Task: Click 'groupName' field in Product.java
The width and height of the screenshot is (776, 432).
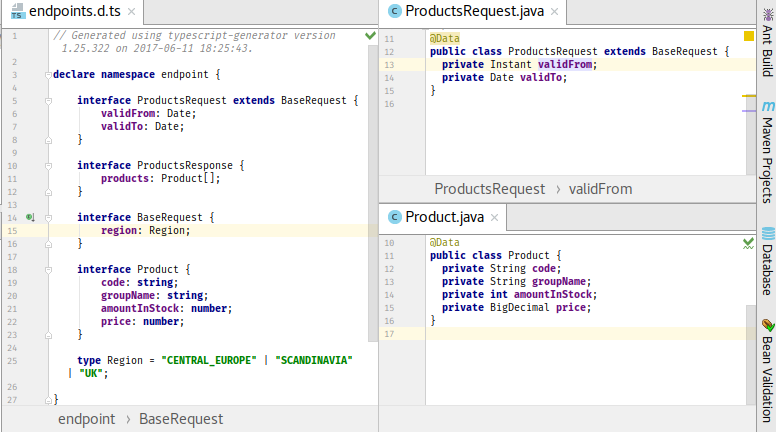Action: pyautogui.click(x=559, y=281)
